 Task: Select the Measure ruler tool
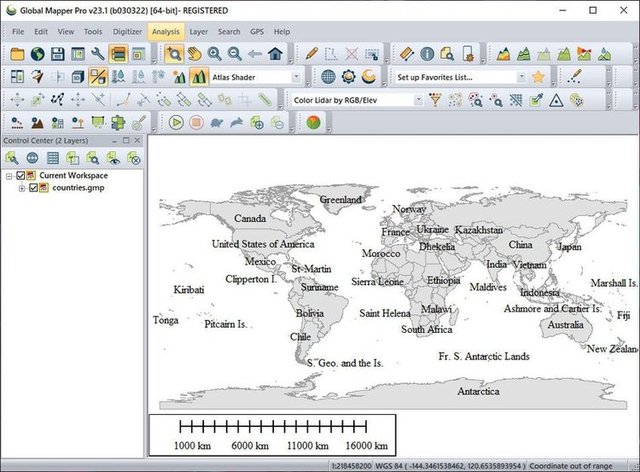(406, 53)
